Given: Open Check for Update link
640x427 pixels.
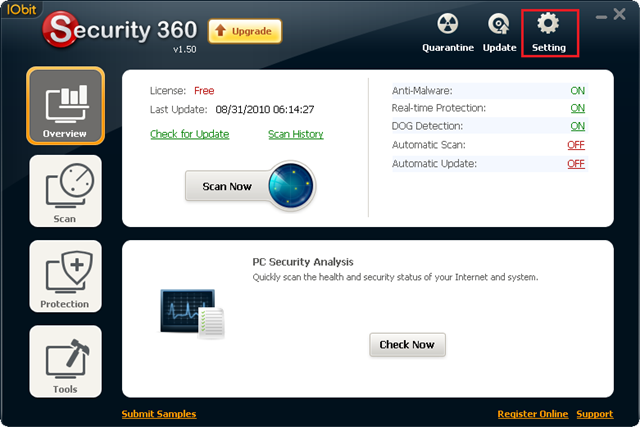Looking at the screenshot, I should pyautogui.click(x=189, y=134).
